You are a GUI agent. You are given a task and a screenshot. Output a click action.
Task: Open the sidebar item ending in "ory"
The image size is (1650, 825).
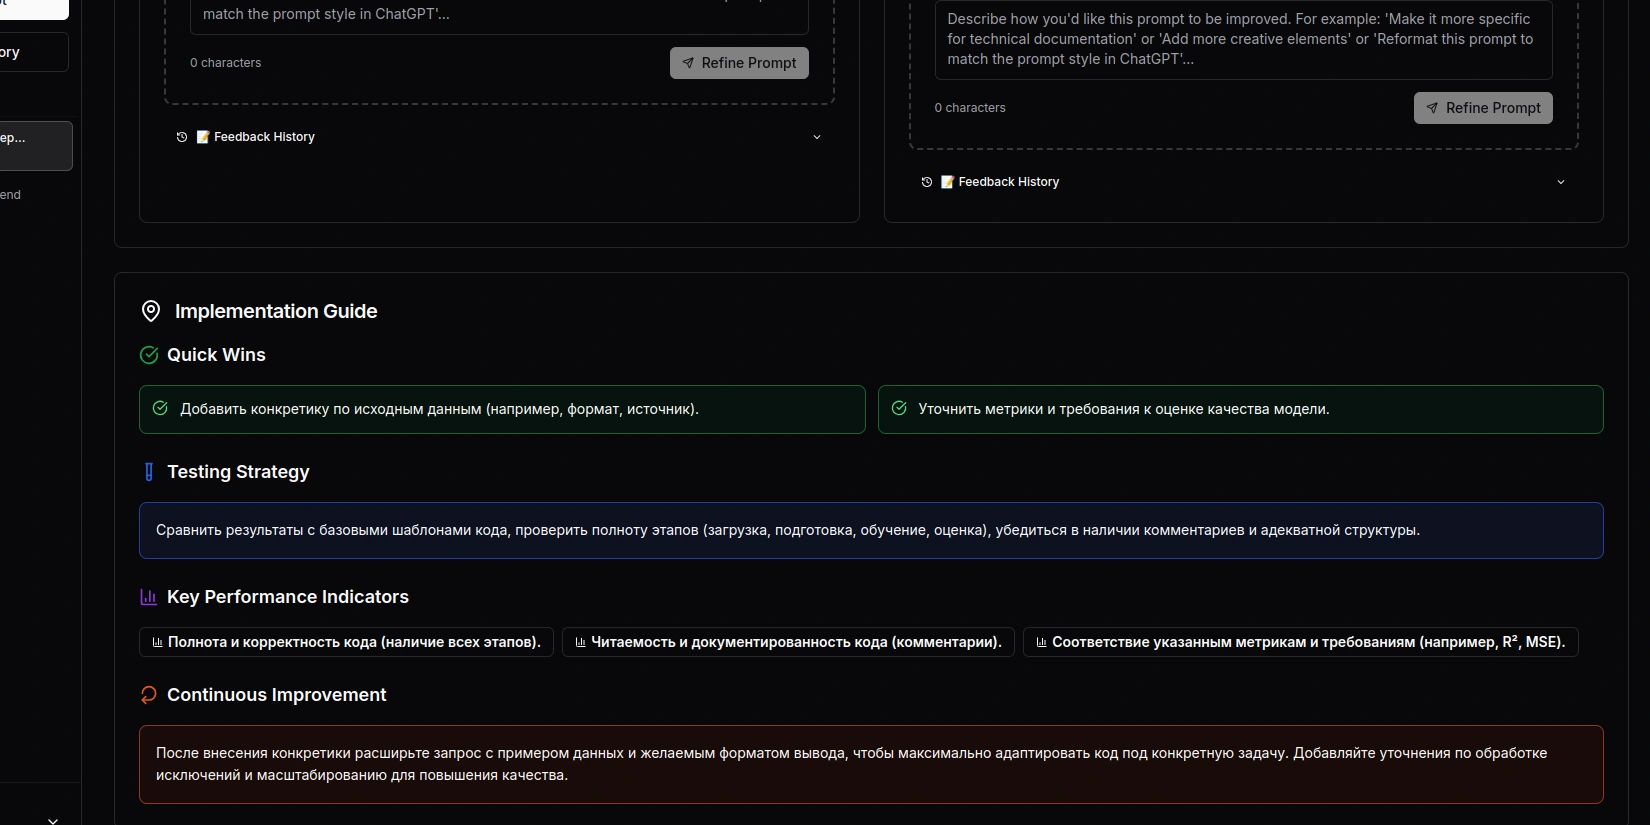[x=32, y=52]
